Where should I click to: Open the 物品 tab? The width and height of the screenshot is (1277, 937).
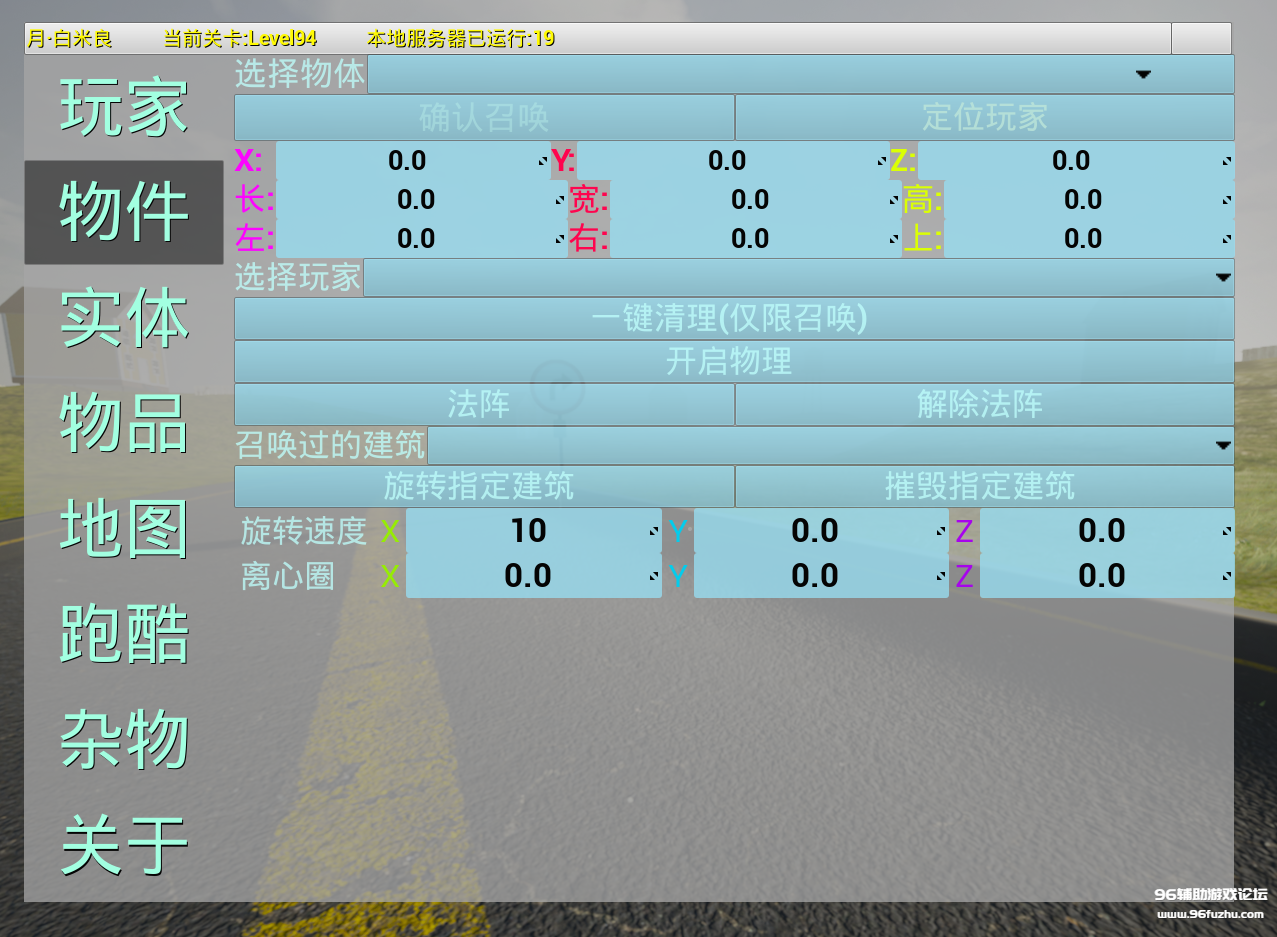point(124,422)
